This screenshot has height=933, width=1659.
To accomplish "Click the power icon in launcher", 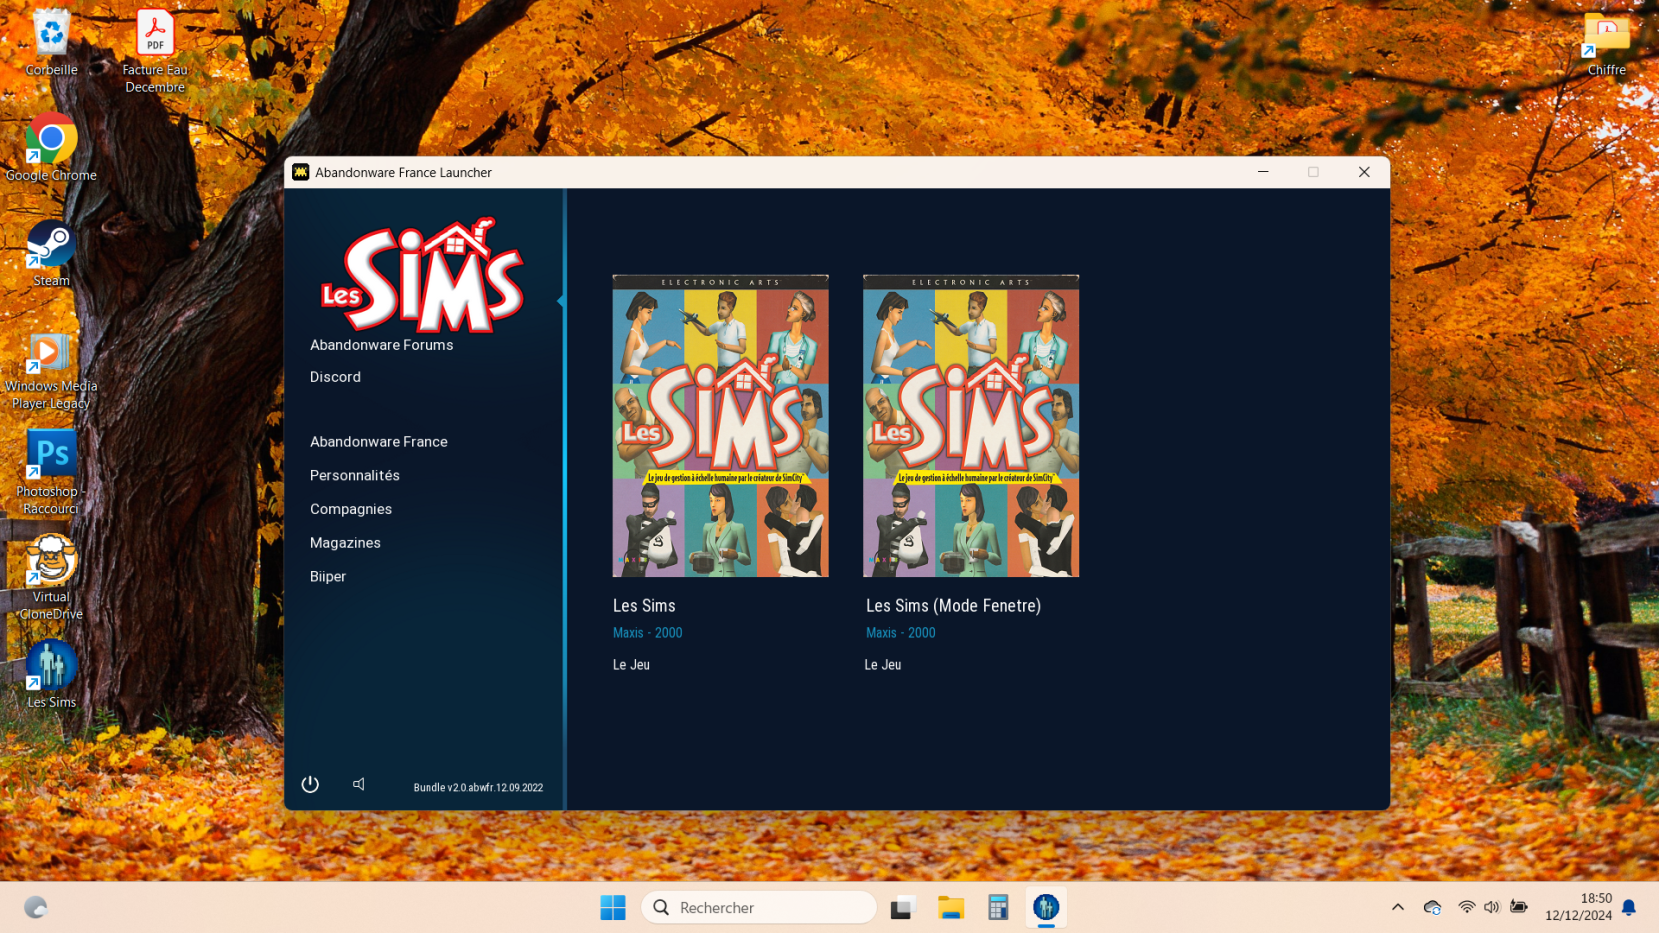I will click(310, 785).
